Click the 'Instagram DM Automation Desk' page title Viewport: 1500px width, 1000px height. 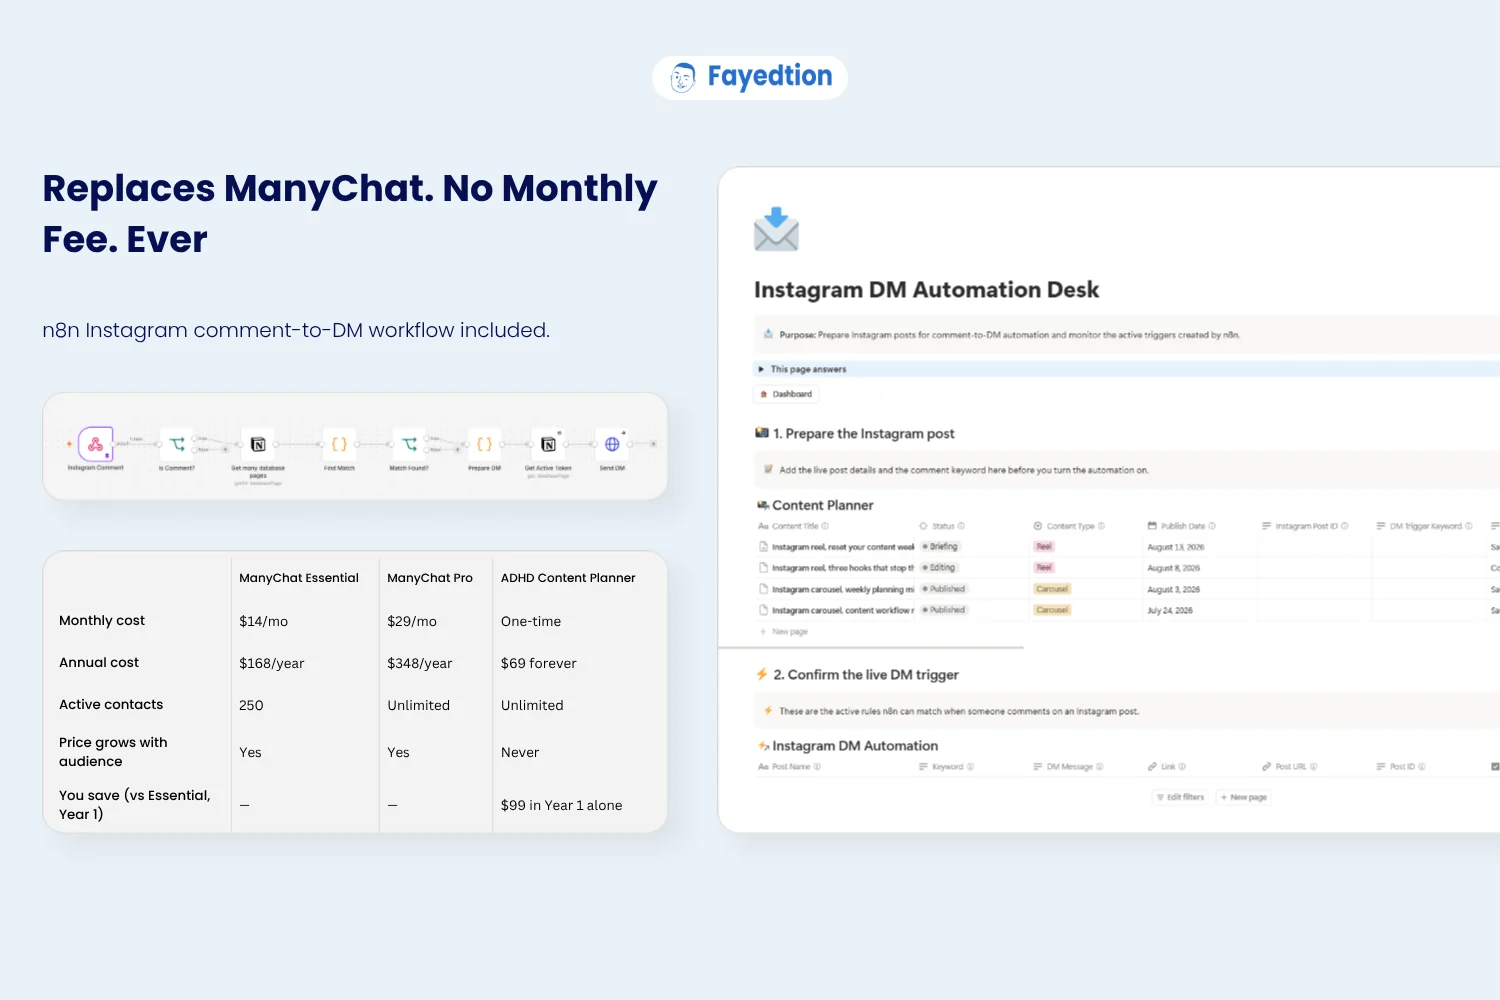tap(926, 290)
